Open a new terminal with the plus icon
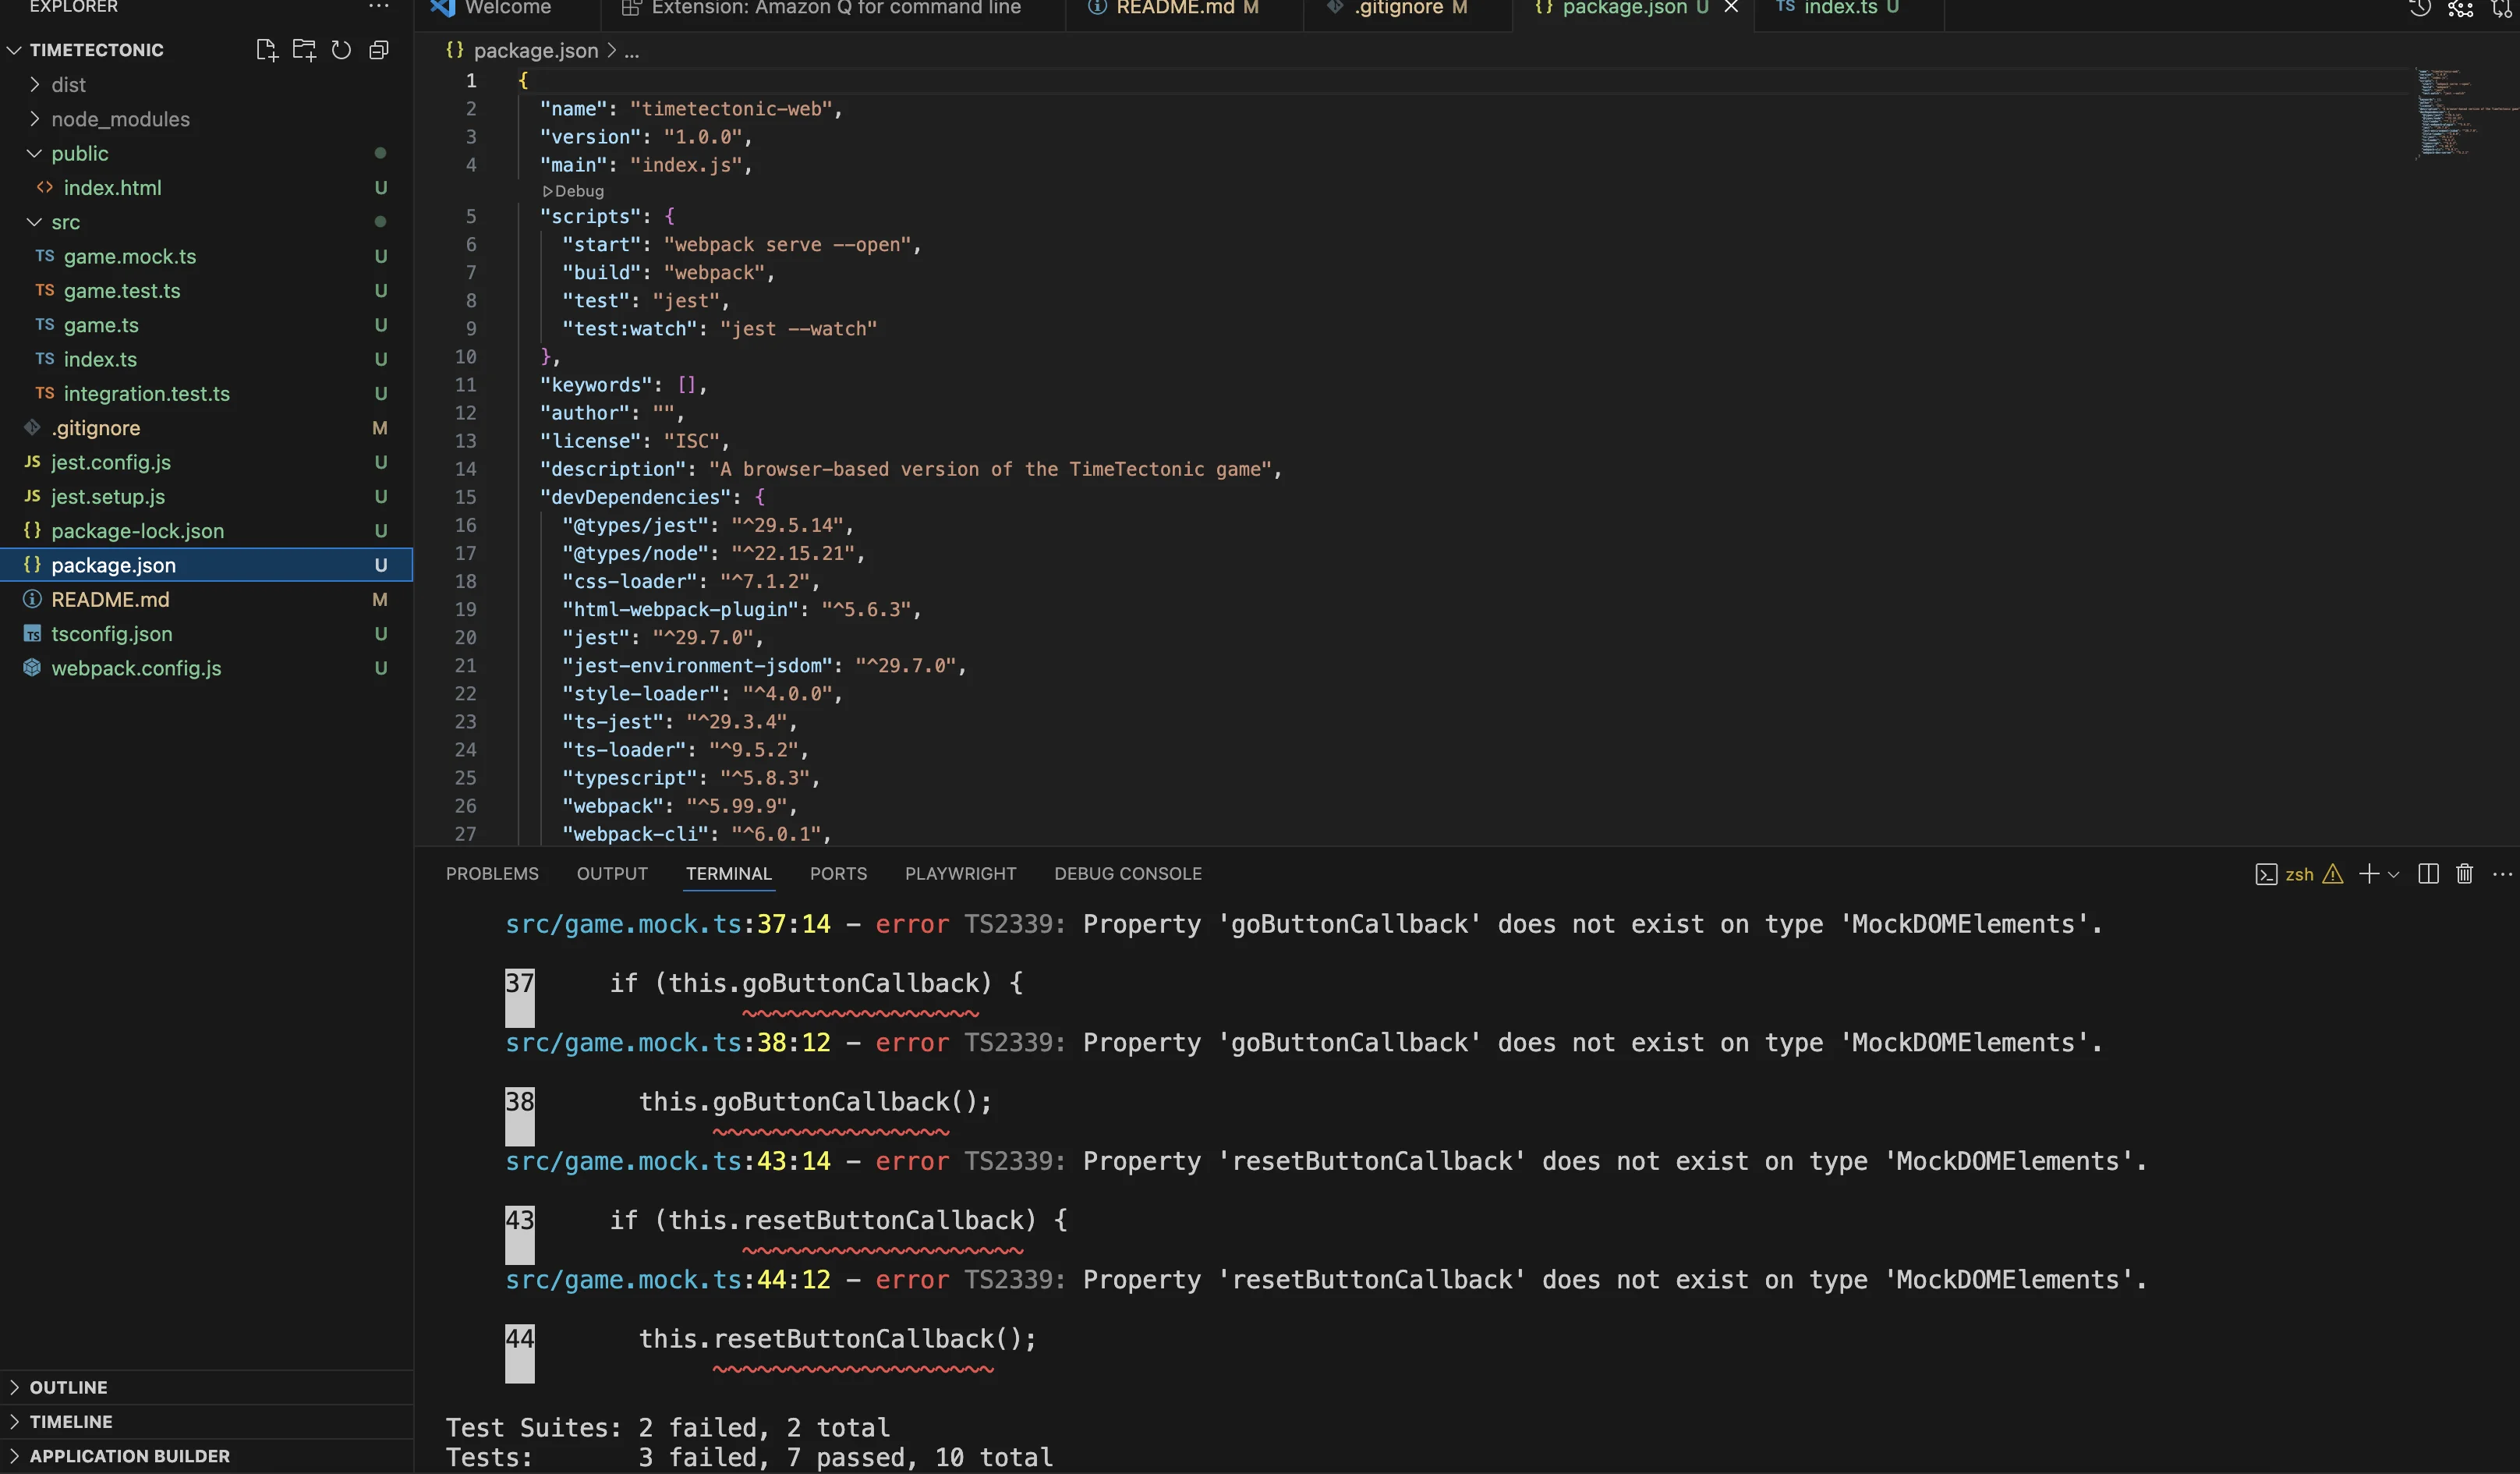The height and width of the screenshot is (1474, 2520). tap(2369, 874)
